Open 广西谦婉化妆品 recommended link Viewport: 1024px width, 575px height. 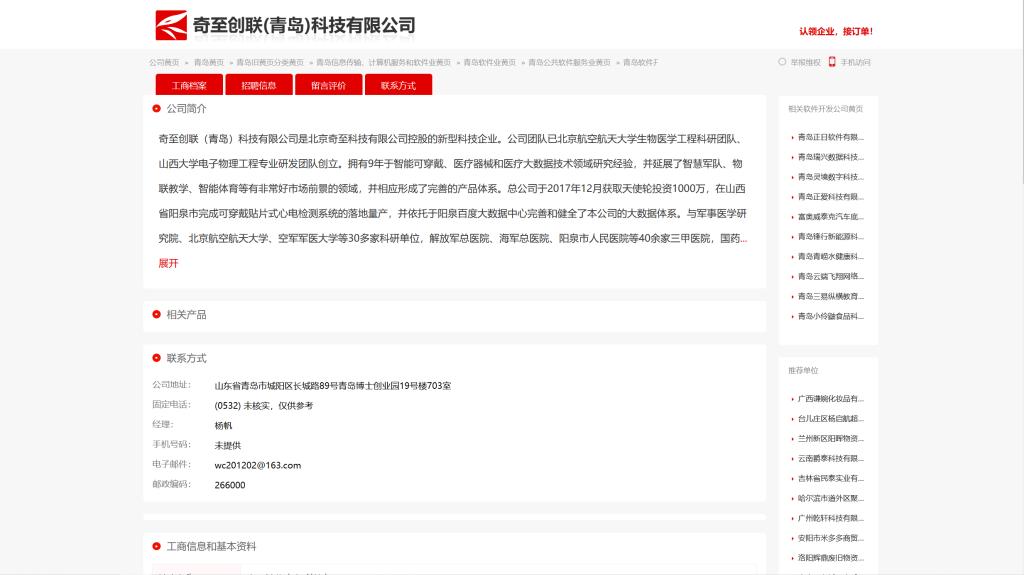830,399
